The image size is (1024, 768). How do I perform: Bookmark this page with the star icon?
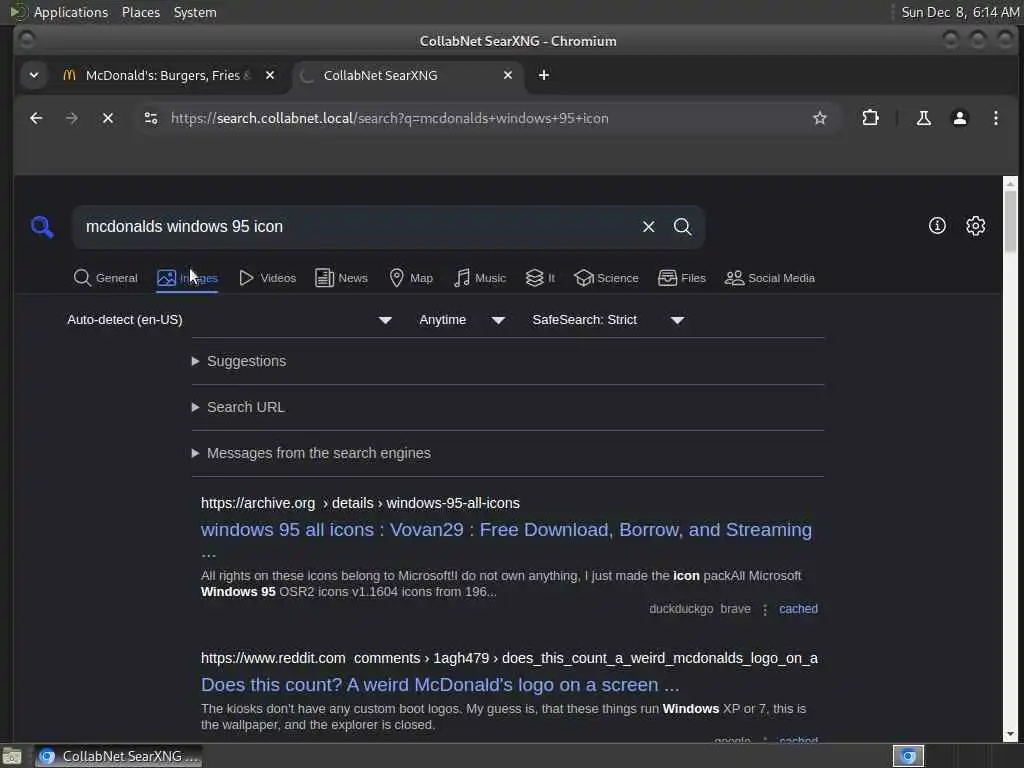820,118
